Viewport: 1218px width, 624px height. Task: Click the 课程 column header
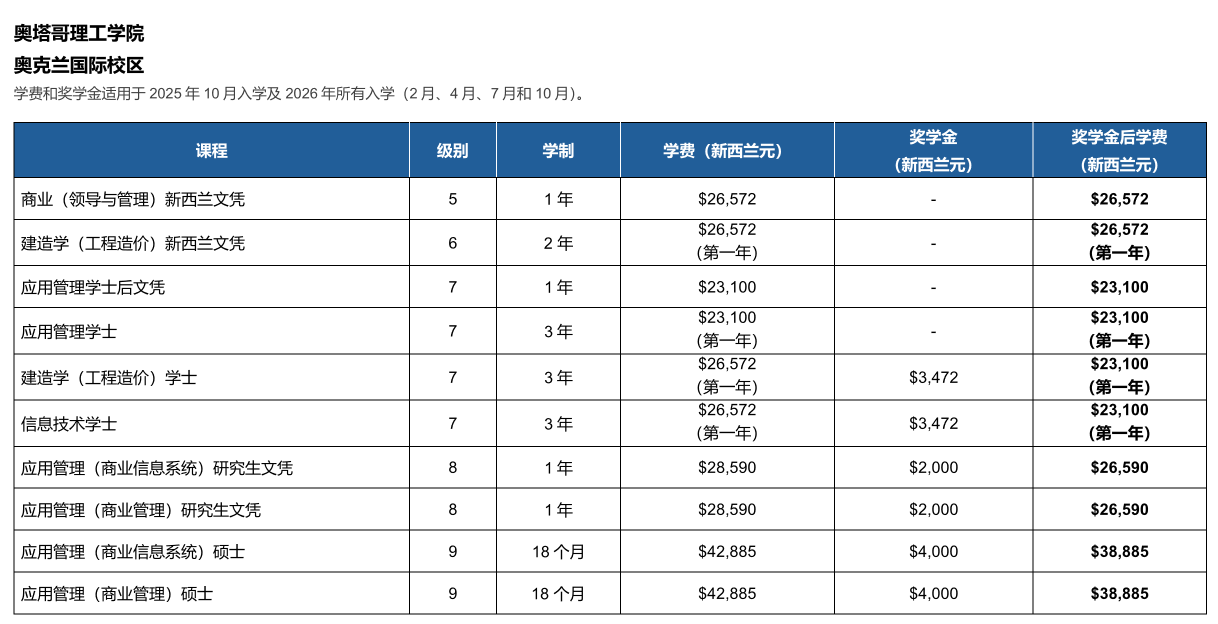[211, 150]
